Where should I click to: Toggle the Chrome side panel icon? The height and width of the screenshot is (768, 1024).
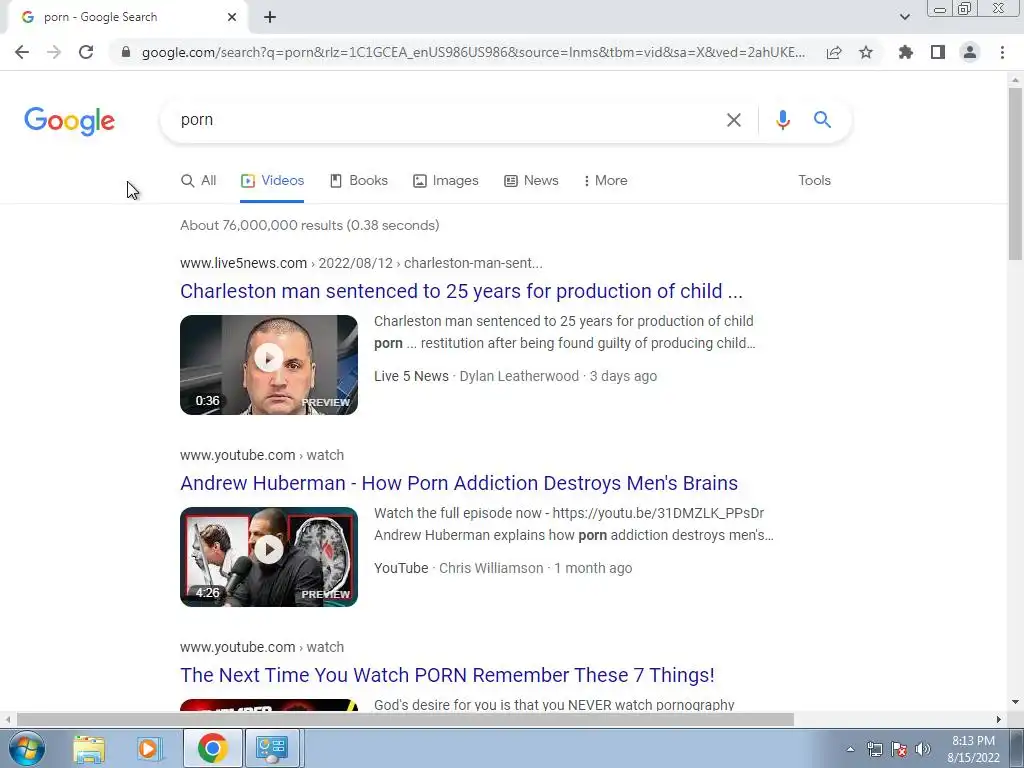click(938, 52)
